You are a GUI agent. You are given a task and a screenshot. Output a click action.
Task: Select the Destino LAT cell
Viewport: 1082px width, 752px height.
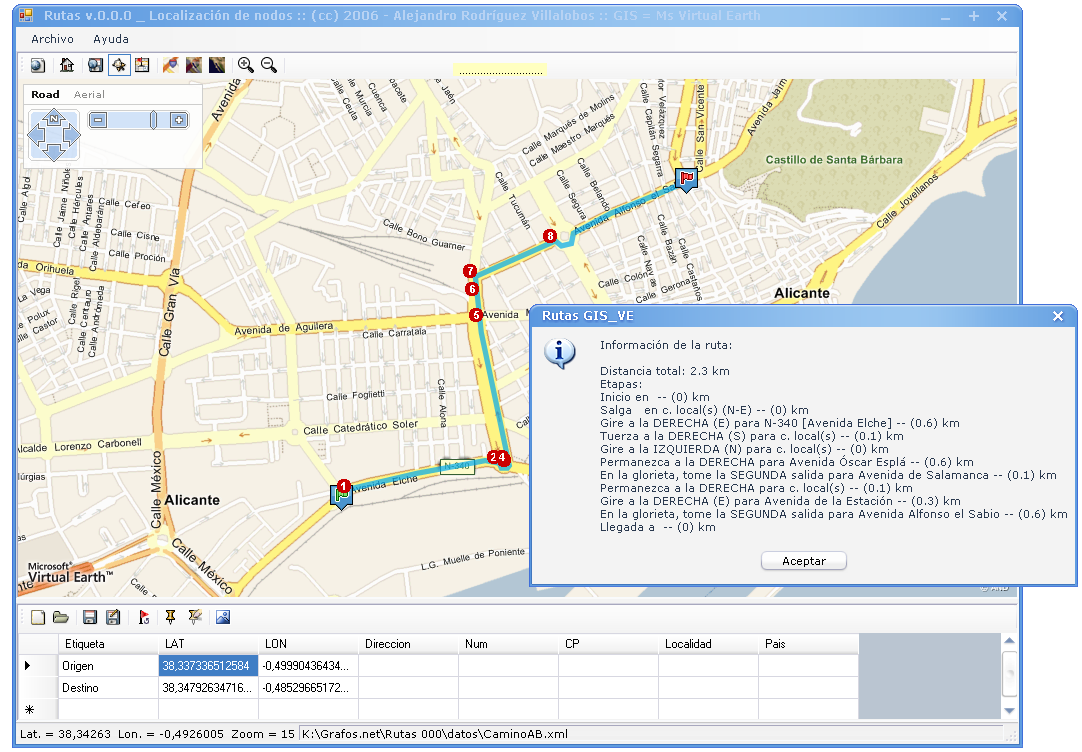point(208,688)
